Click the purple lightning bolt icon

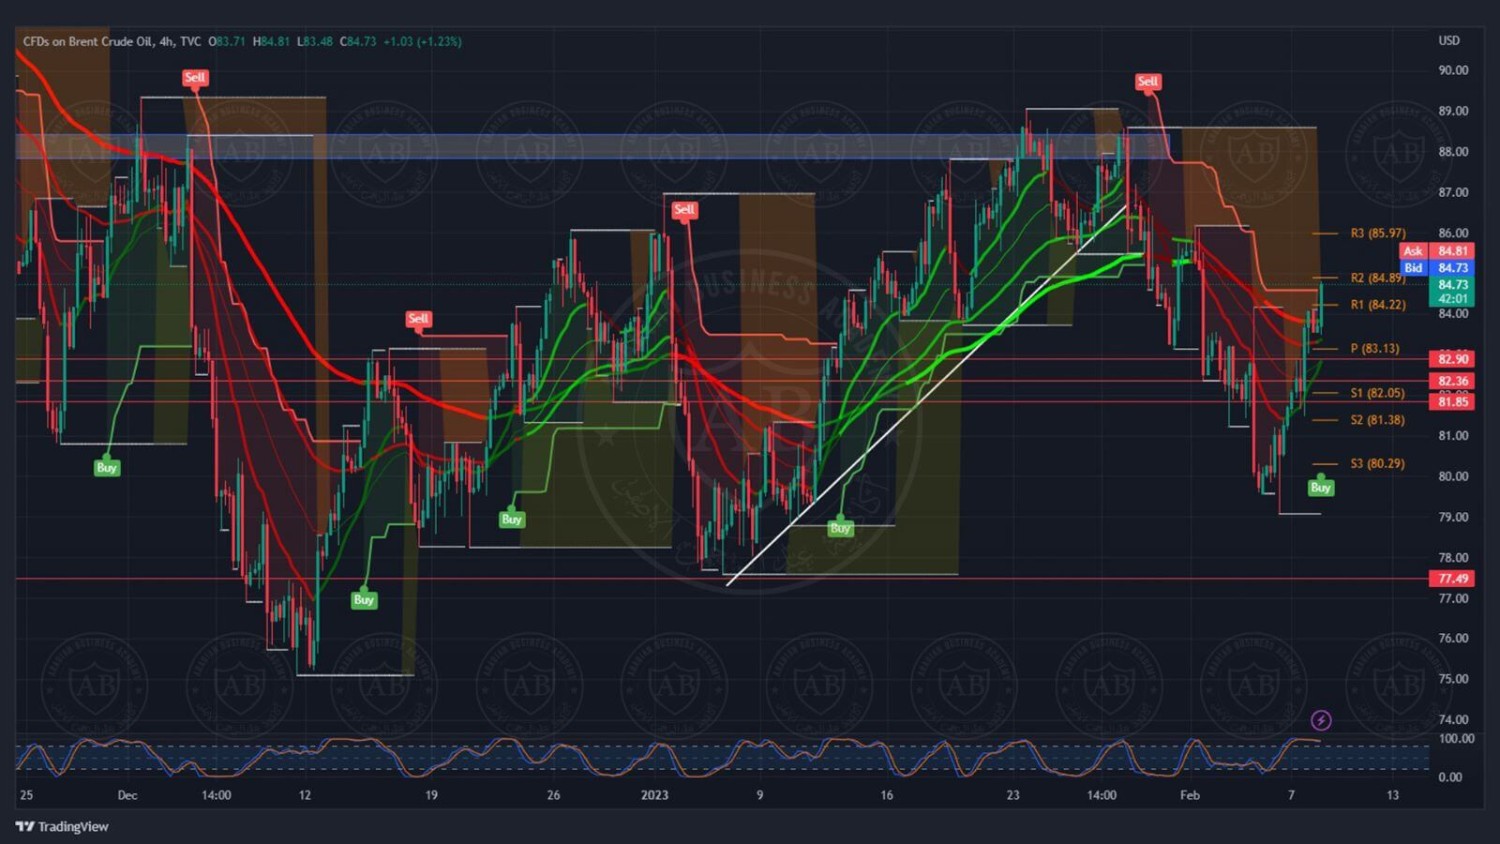point(1321,720)
